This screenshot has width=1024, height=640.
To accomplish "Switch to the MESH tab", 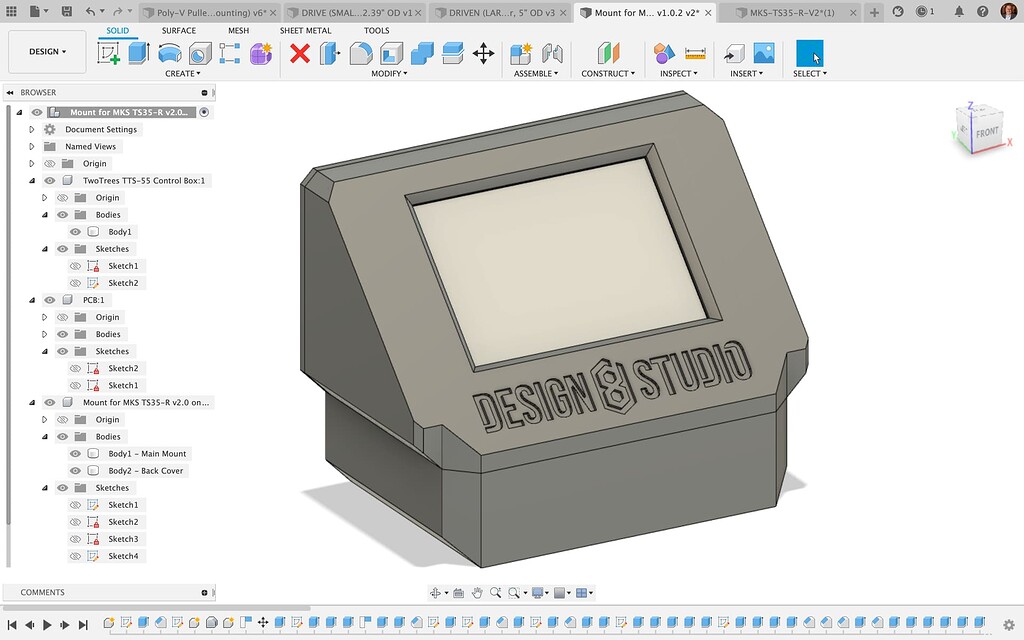I will [x=238, y=31].
